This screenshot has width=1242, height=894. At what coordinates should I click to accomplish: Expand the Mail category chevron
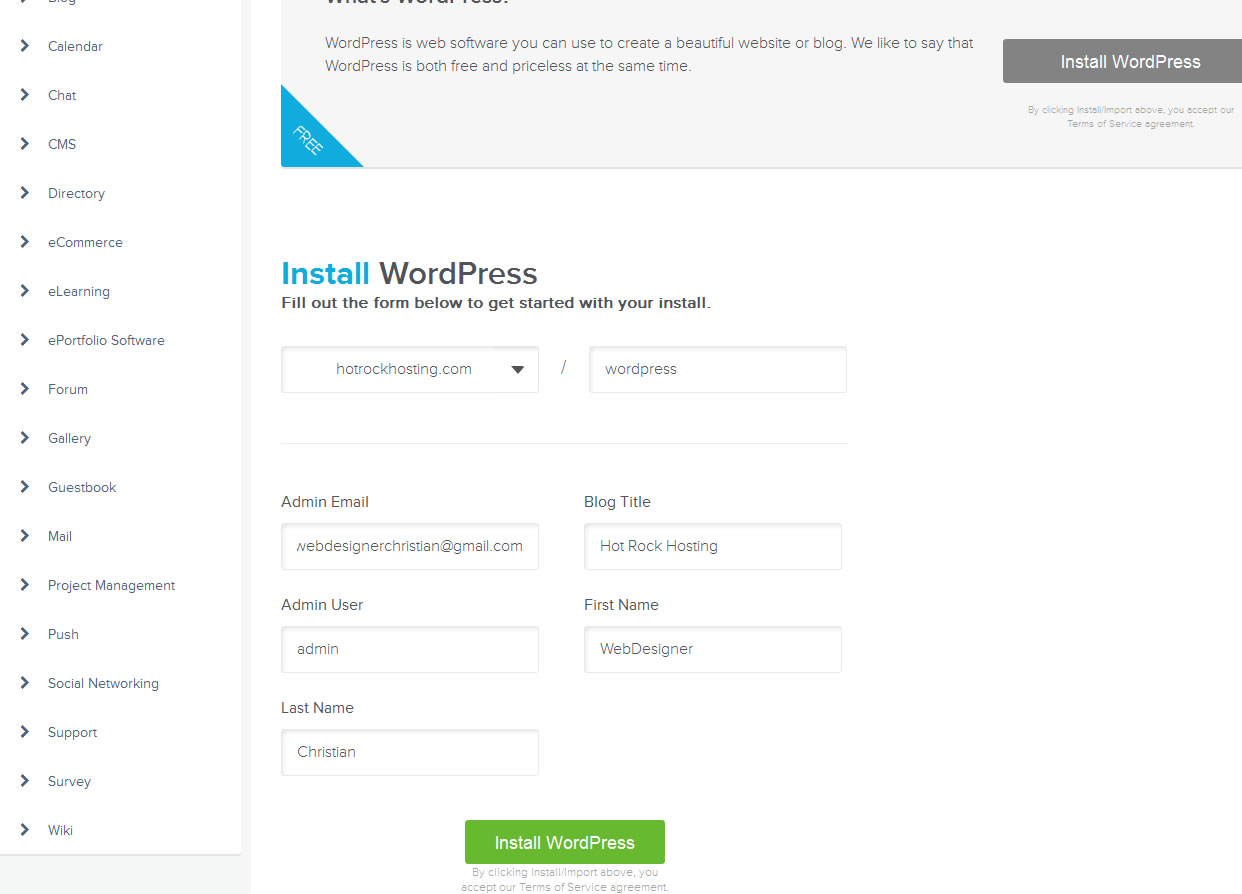click(x=24, y=536)
